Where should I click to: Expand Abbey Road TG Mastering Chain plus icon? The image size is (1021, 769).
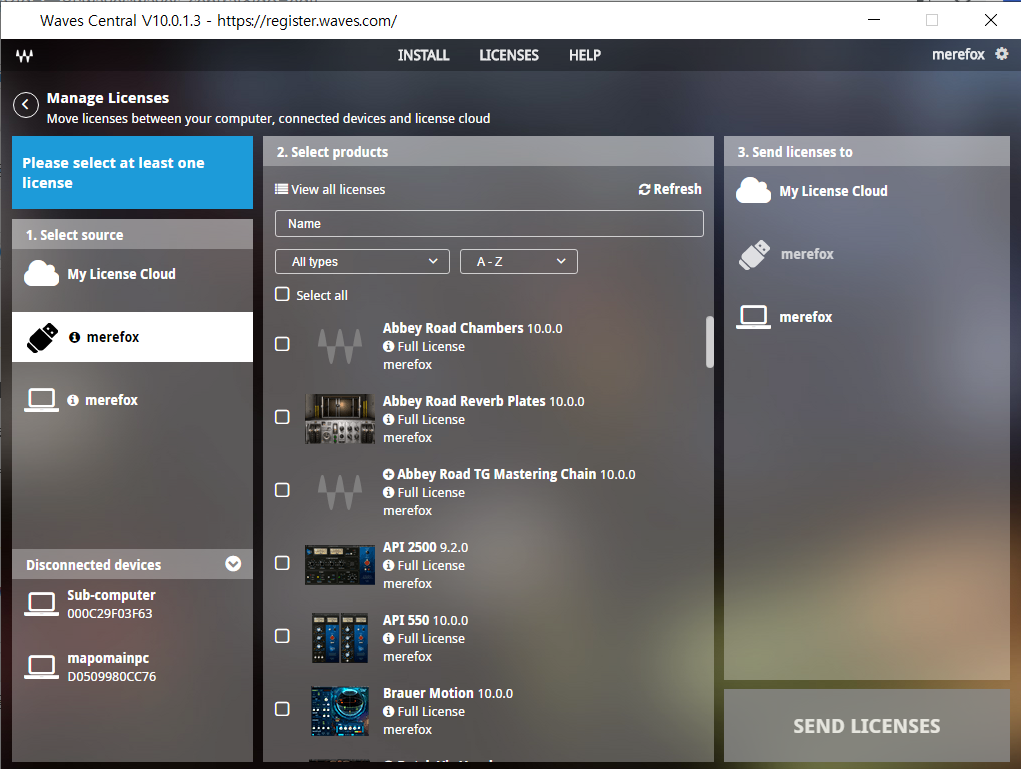388,475
